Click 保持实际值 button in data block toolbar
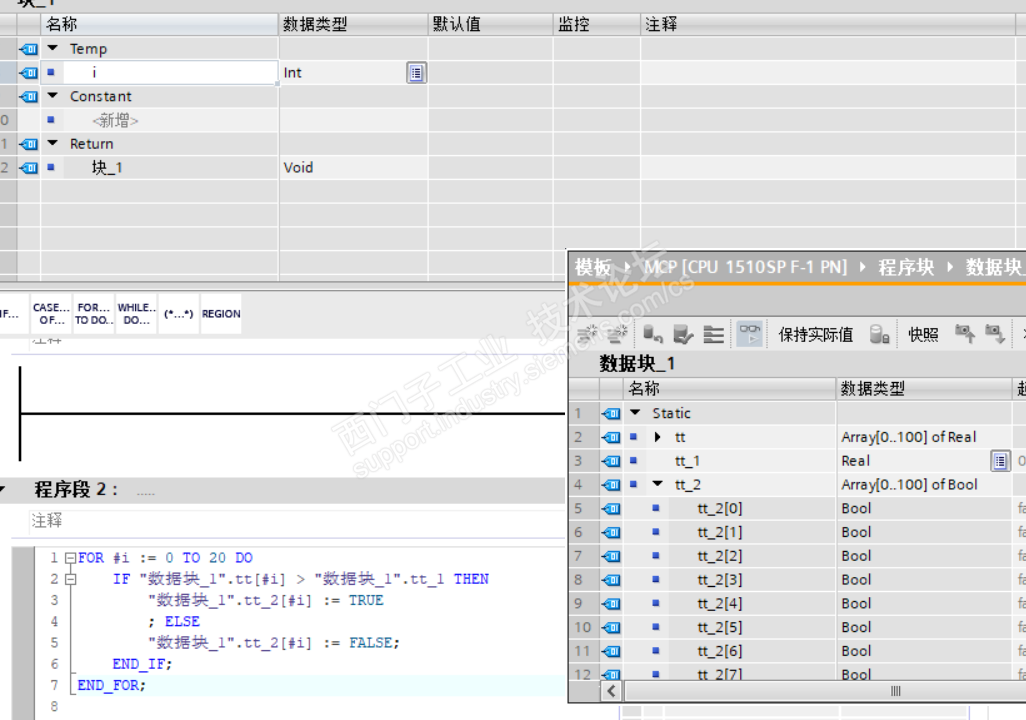Image resolution: width=1026 pixels, height=720 pixels. click(x=815, y=334)
